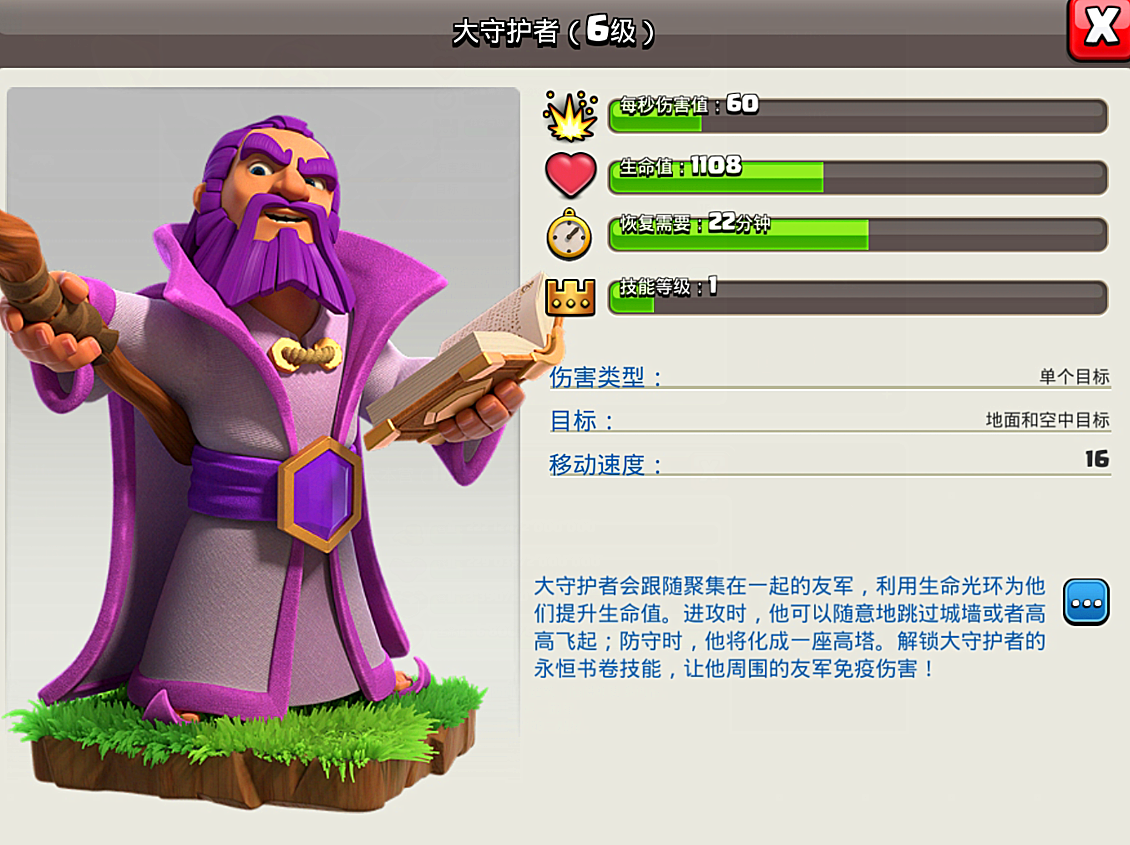The width and height of the screenshot is (1130, 845).
Task: Select the 移动速度 movement speed row
Action: pyautogui.click(x=829, y=462)
